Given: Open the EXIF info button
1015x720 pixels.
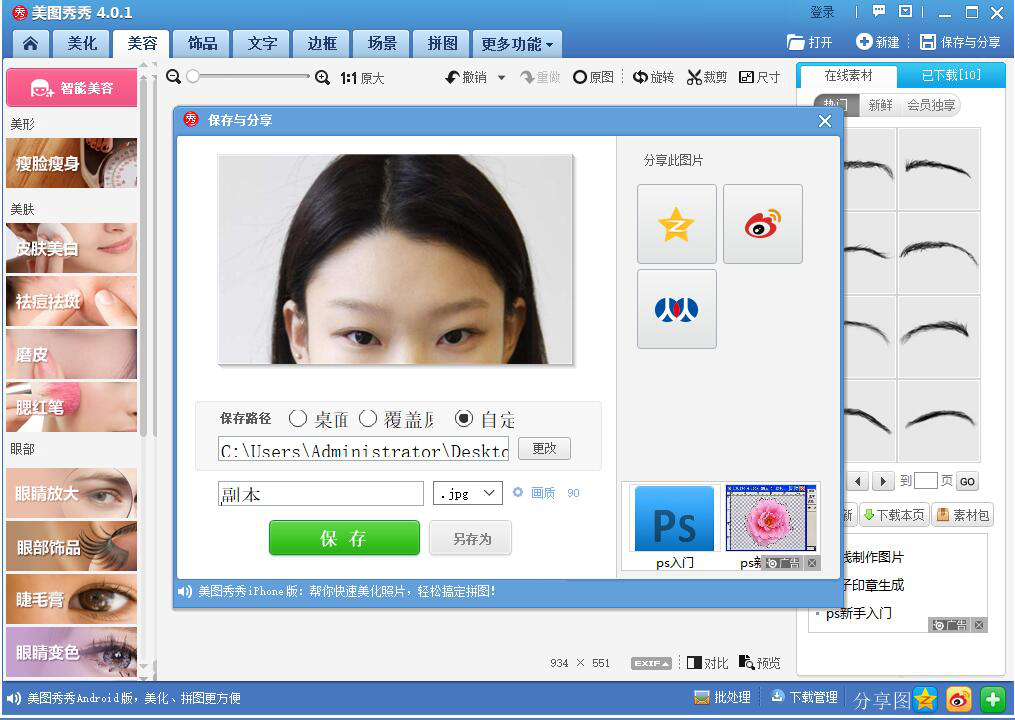Looking at the screenshot, I should pos(651,663).
